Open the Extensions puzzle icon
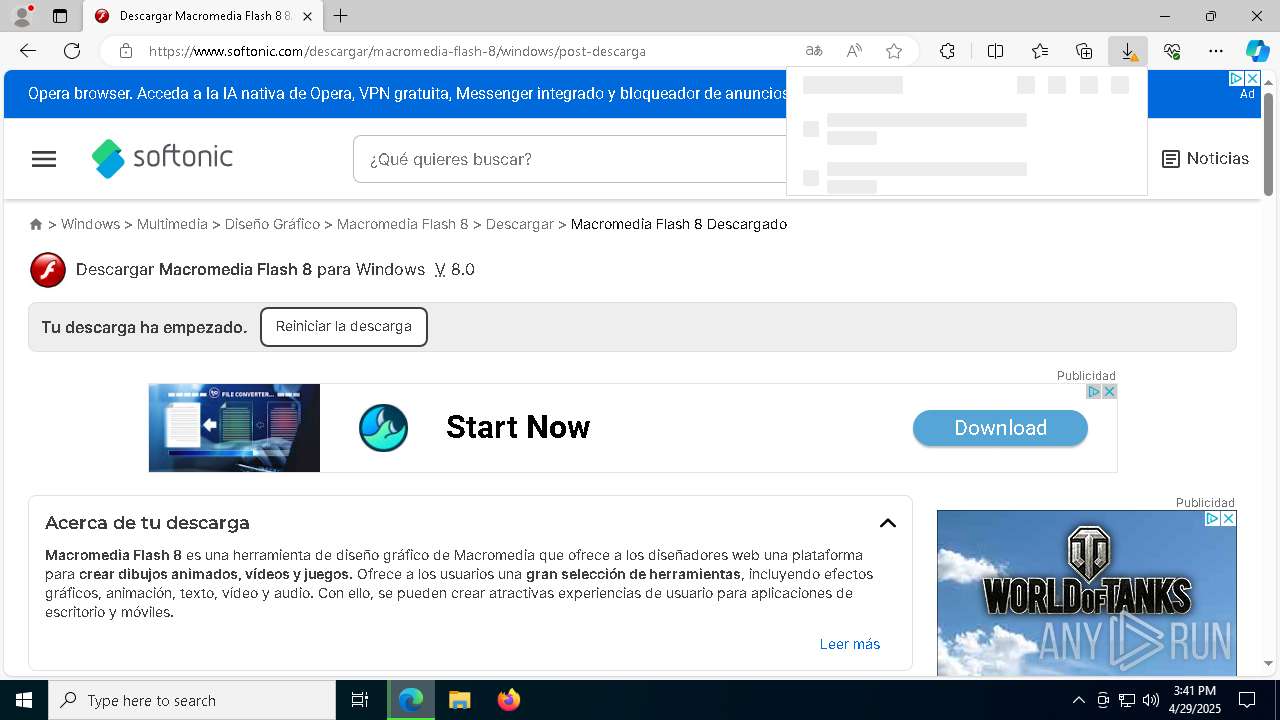The height and width of the screenshot is (720, 1280). pyautogui.click(x=947, y=51)
